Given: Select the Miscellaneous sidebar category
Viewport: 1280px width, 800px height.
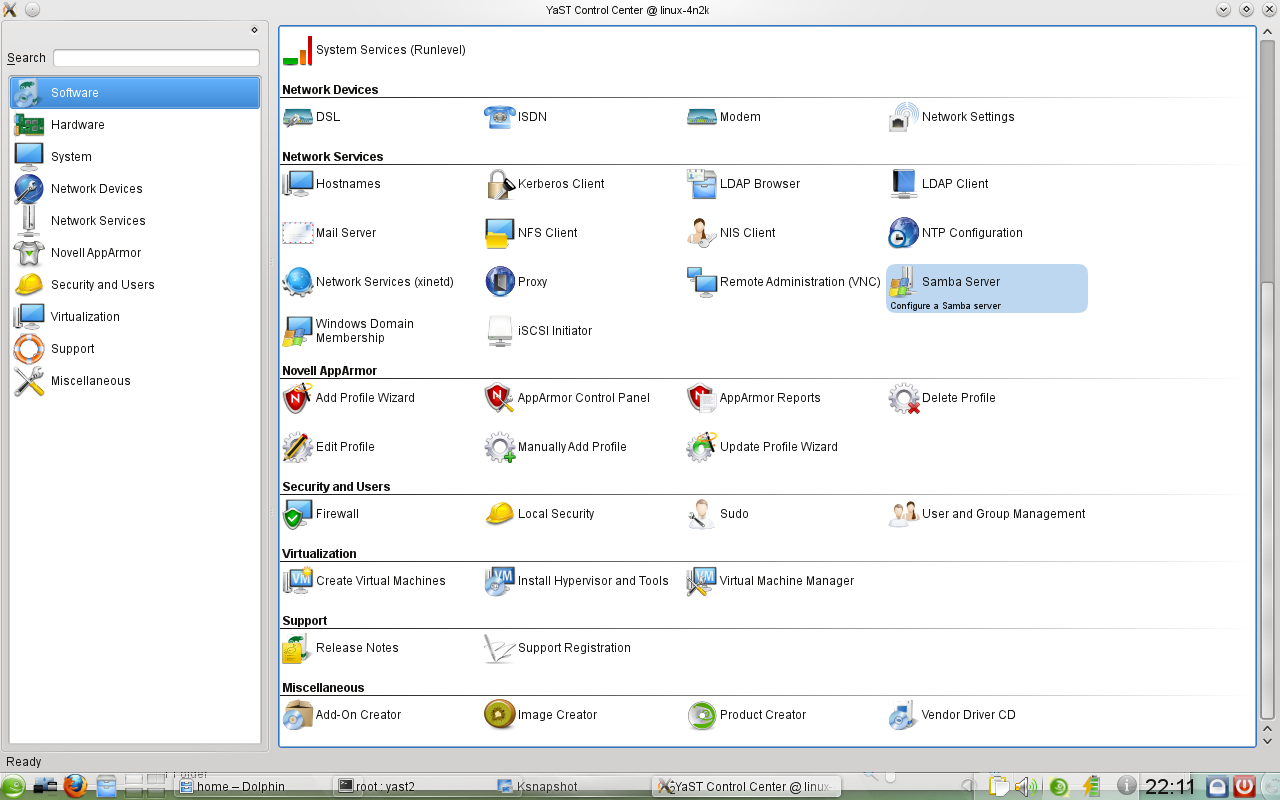Looking at the screenshot, I should 135,381.
